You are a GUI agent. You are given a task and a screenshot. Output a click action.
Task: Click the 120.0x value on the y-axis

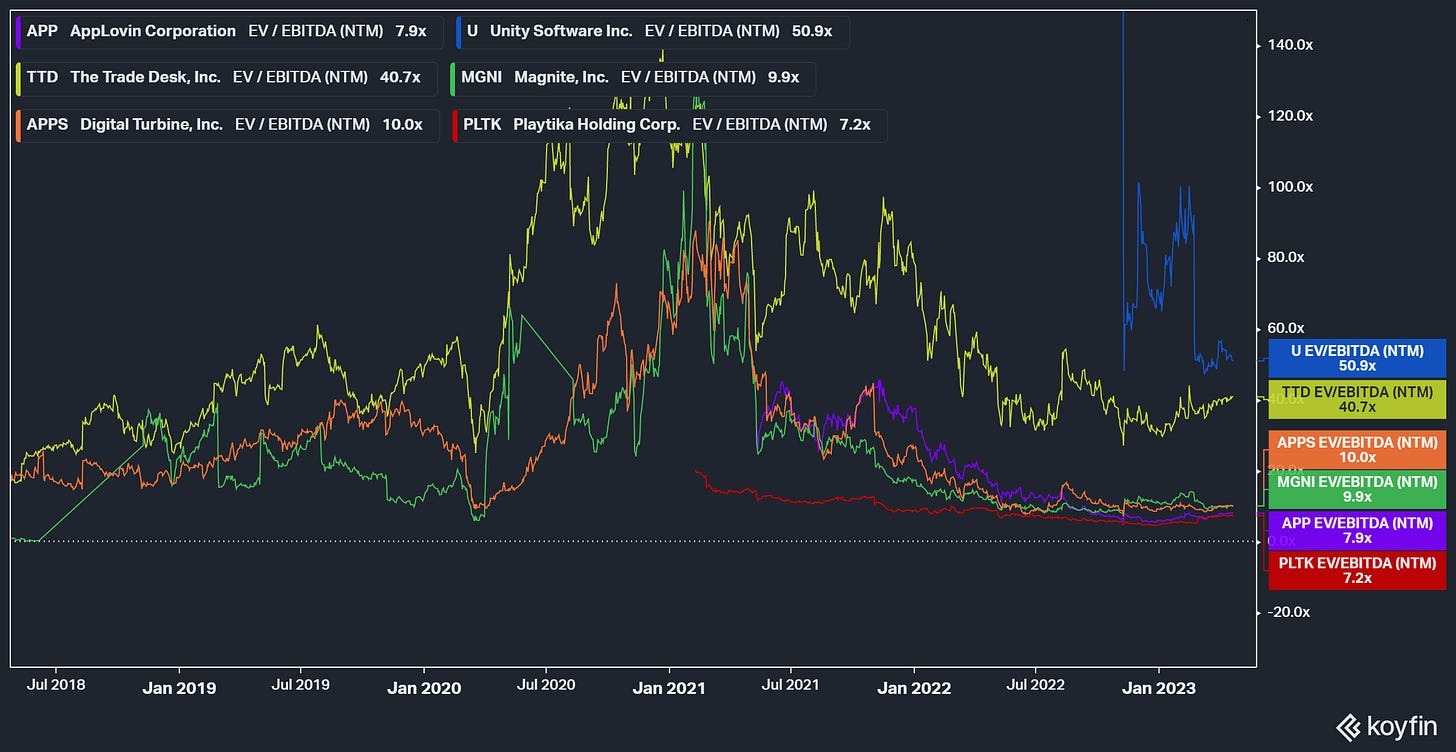(1290, 116)
